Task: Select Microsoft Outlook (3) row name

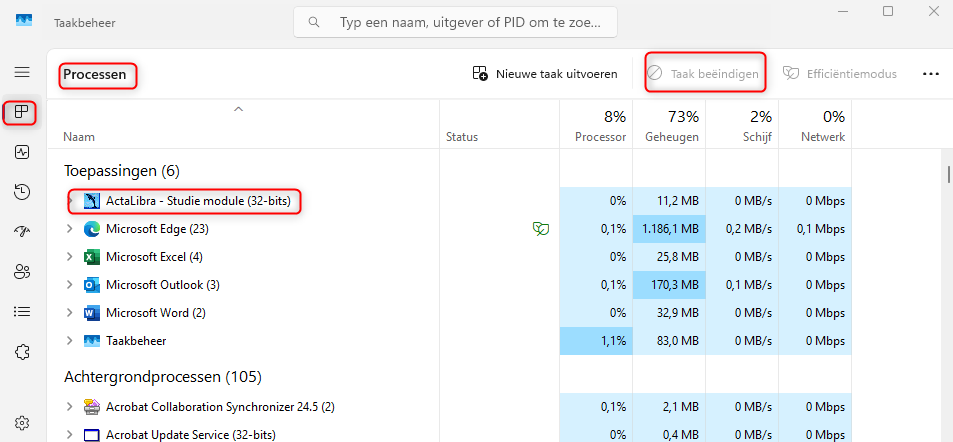Action: point(162,285)
